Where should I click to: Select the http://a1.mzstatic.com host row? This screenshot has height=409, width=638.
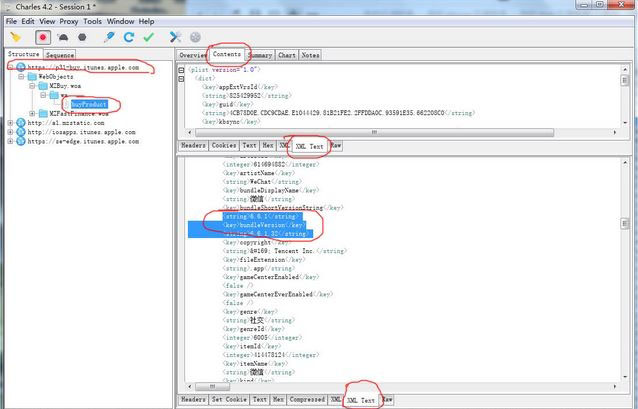tap(66, 122)
